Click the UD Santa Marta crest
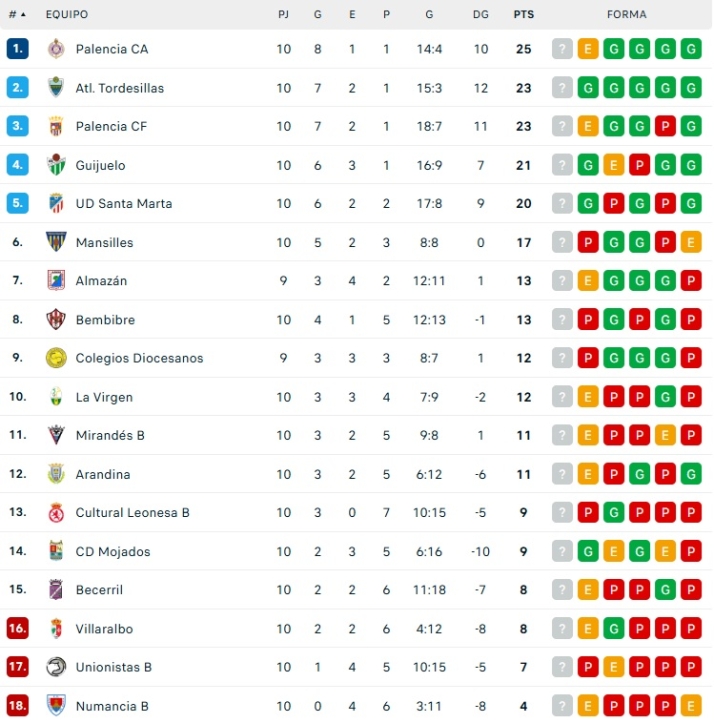Viewport: 714px width, 723px height. [56, 204]
